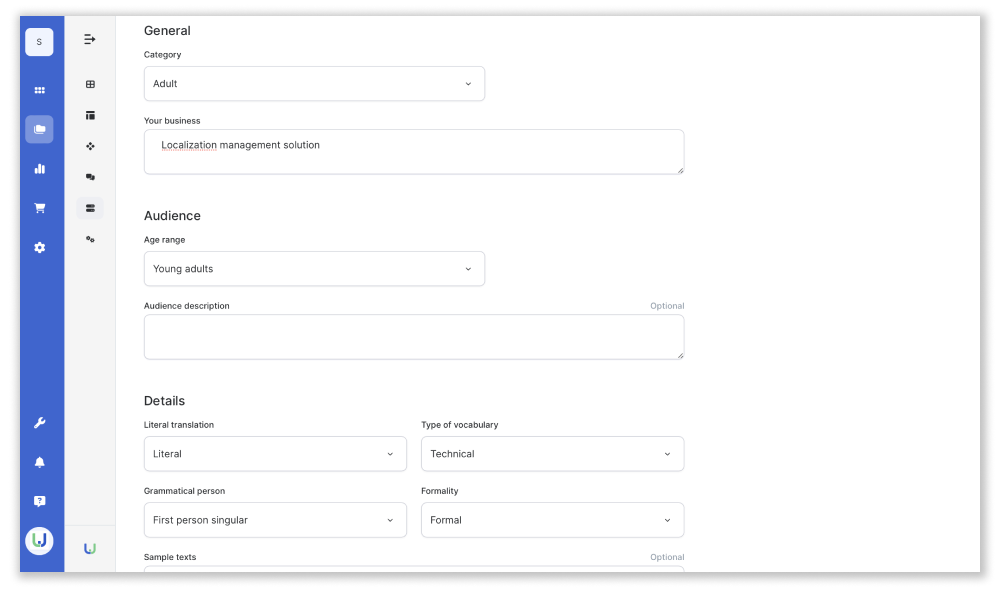This screenshot has height=589, width=1000.
Task: Open the workspace switcher 'S' avatar
Action: pos(39,42)
